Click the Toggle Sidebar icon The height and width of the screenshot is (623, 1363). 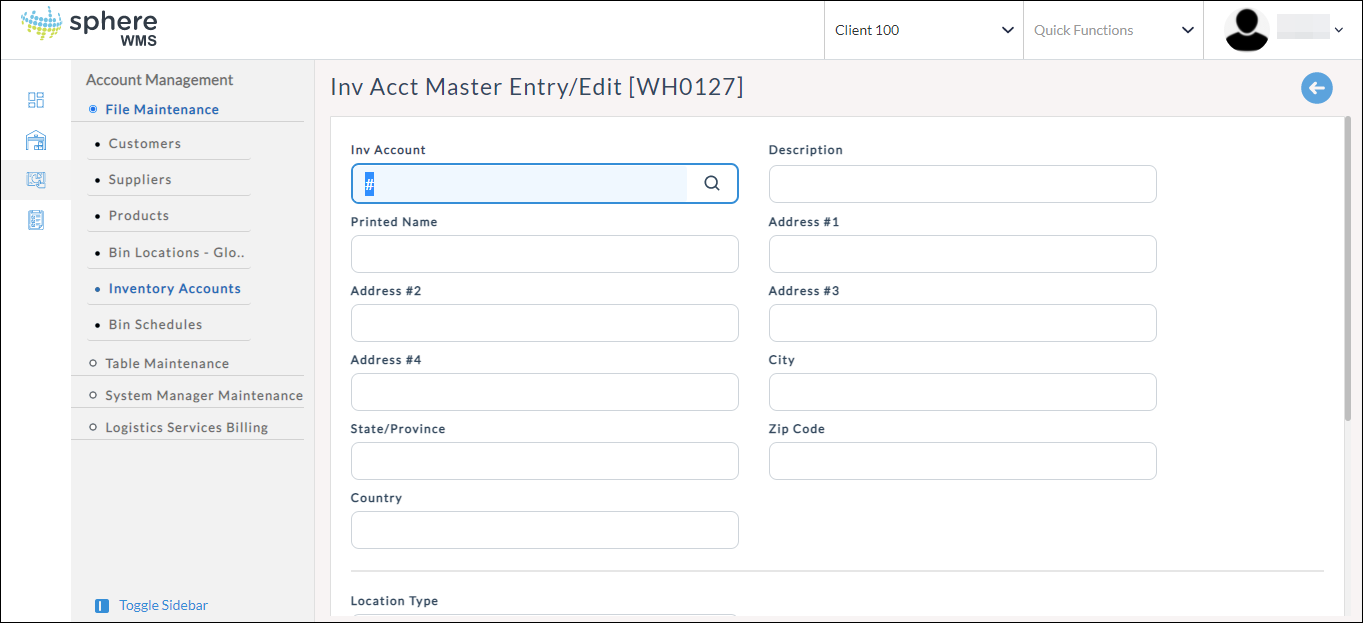(102, 606)
